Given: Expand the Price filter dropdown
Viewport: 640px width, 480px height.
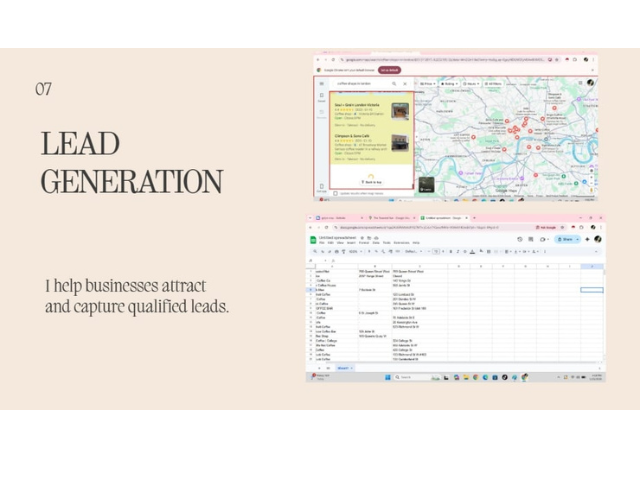Looking at the screenshot, I should click(428, 84).
